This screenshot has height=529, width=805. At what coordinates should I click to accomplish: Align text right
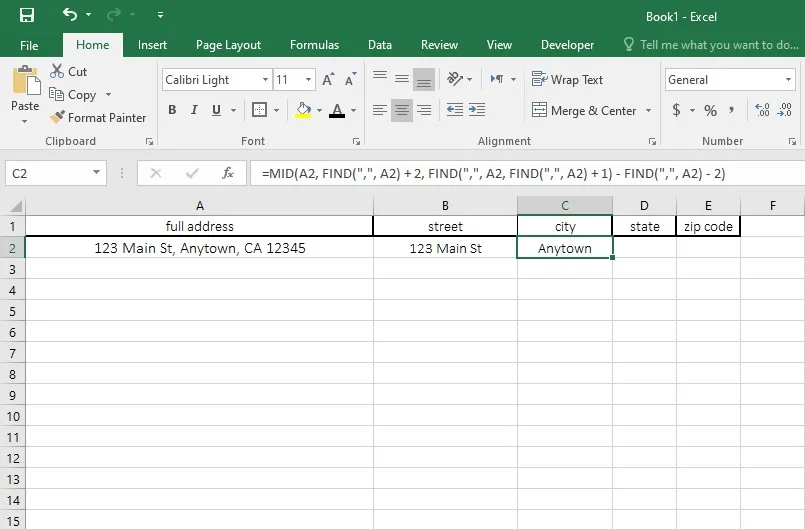coord(424,110)
